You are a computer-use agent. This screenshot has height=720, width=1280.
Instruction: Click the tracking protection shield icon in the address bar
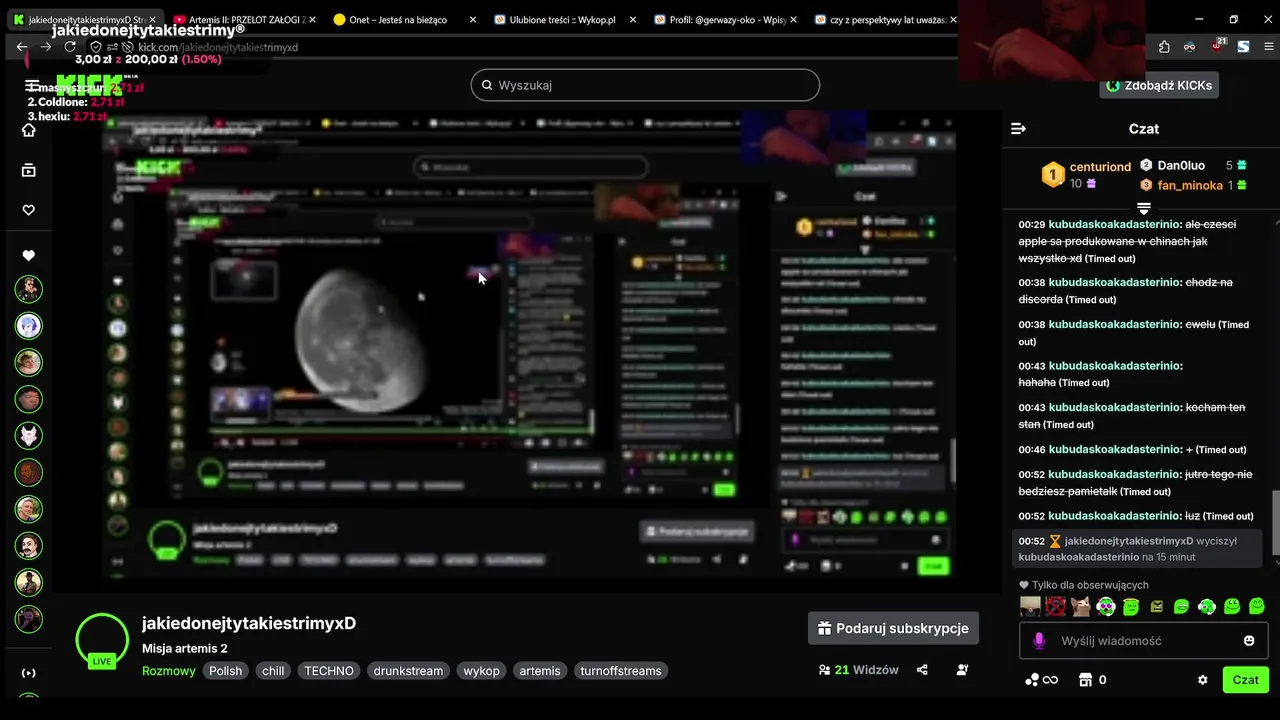(x=96, y=47)
